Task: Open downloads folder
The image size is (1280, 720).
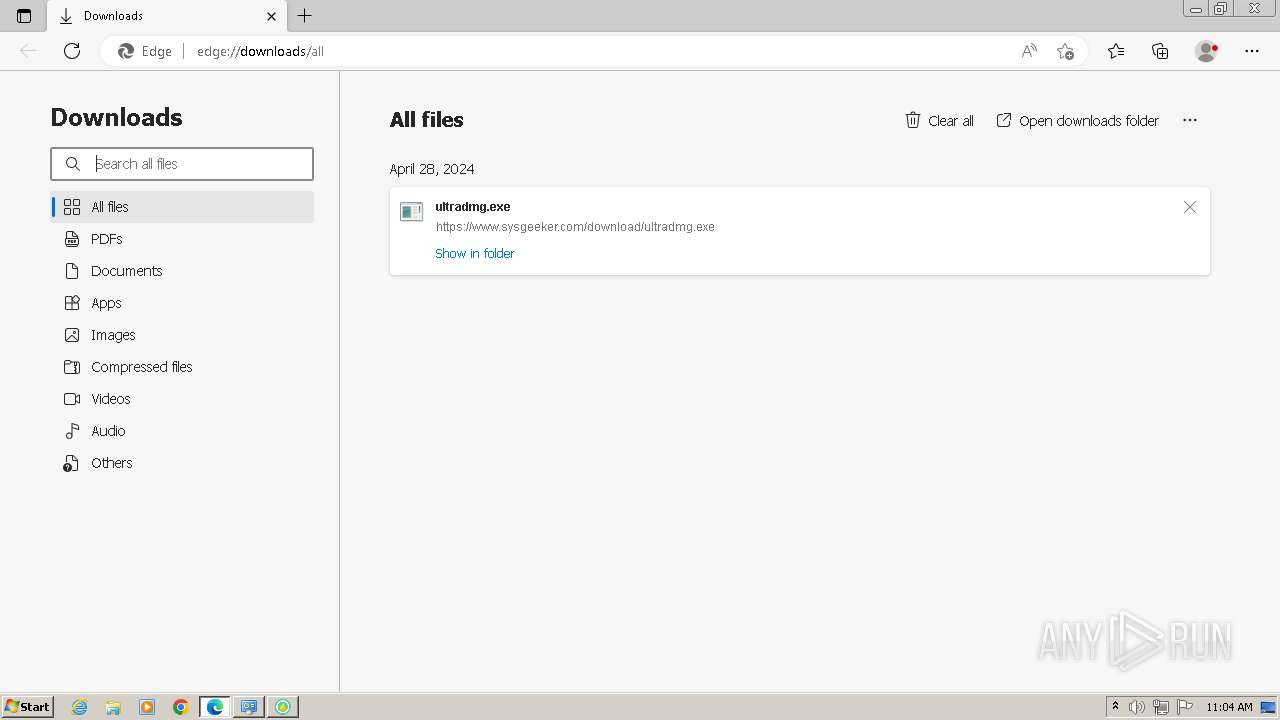Action: point(1077,120)
